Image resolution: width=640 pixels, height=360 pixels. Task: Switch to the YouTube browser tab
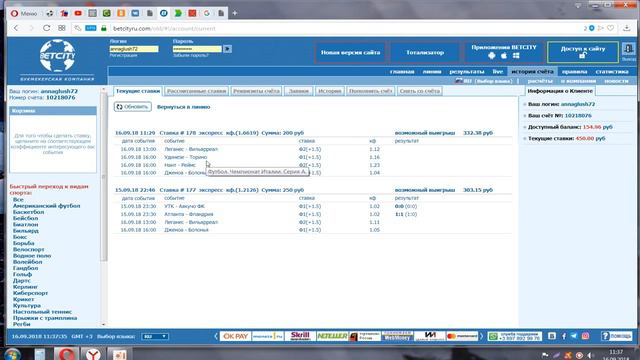pyautogui.click(x=78, y=13)
